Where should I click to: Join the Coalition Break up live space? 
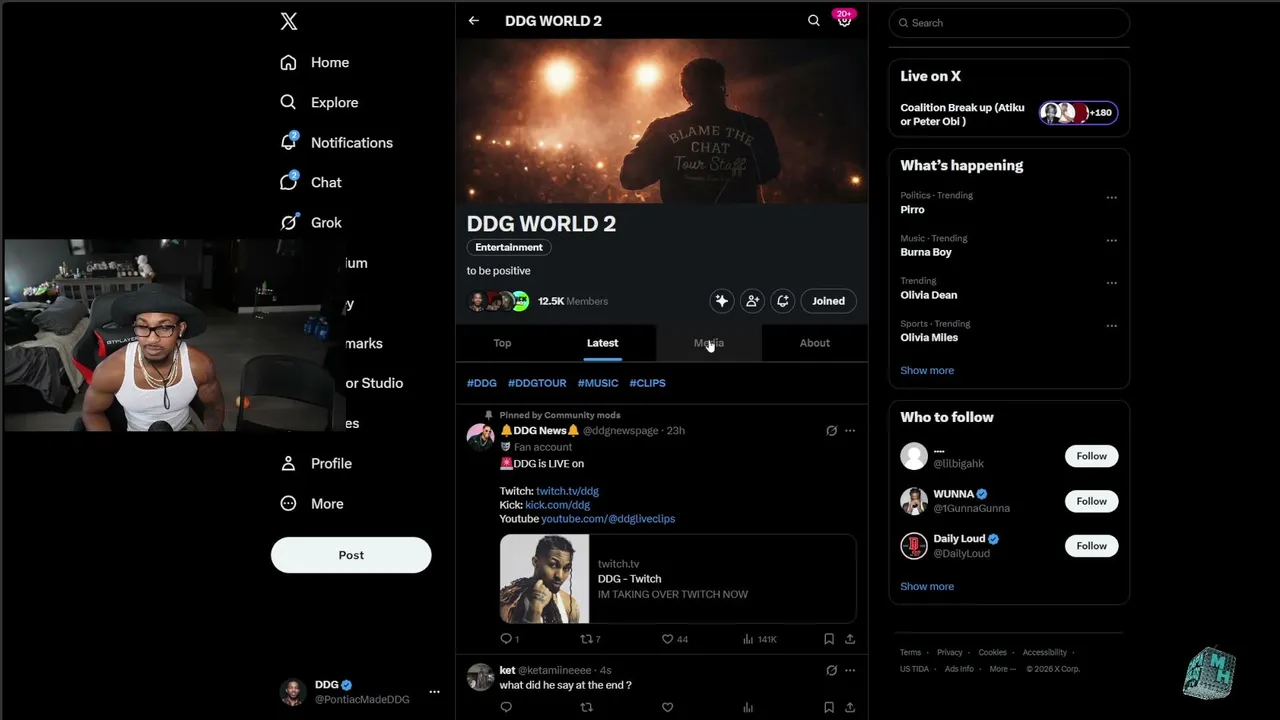(1009, 114)
